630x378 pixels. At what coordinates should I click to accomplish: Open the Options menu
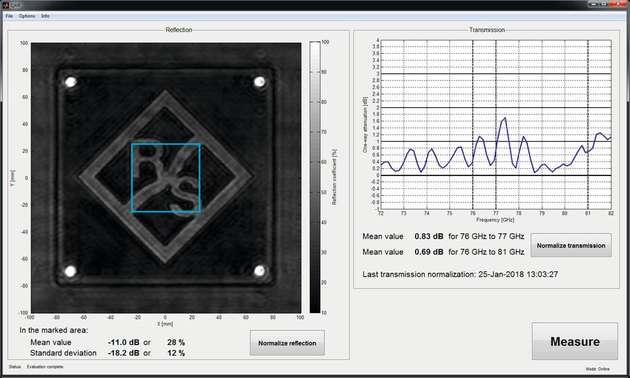tap(27, 16)
